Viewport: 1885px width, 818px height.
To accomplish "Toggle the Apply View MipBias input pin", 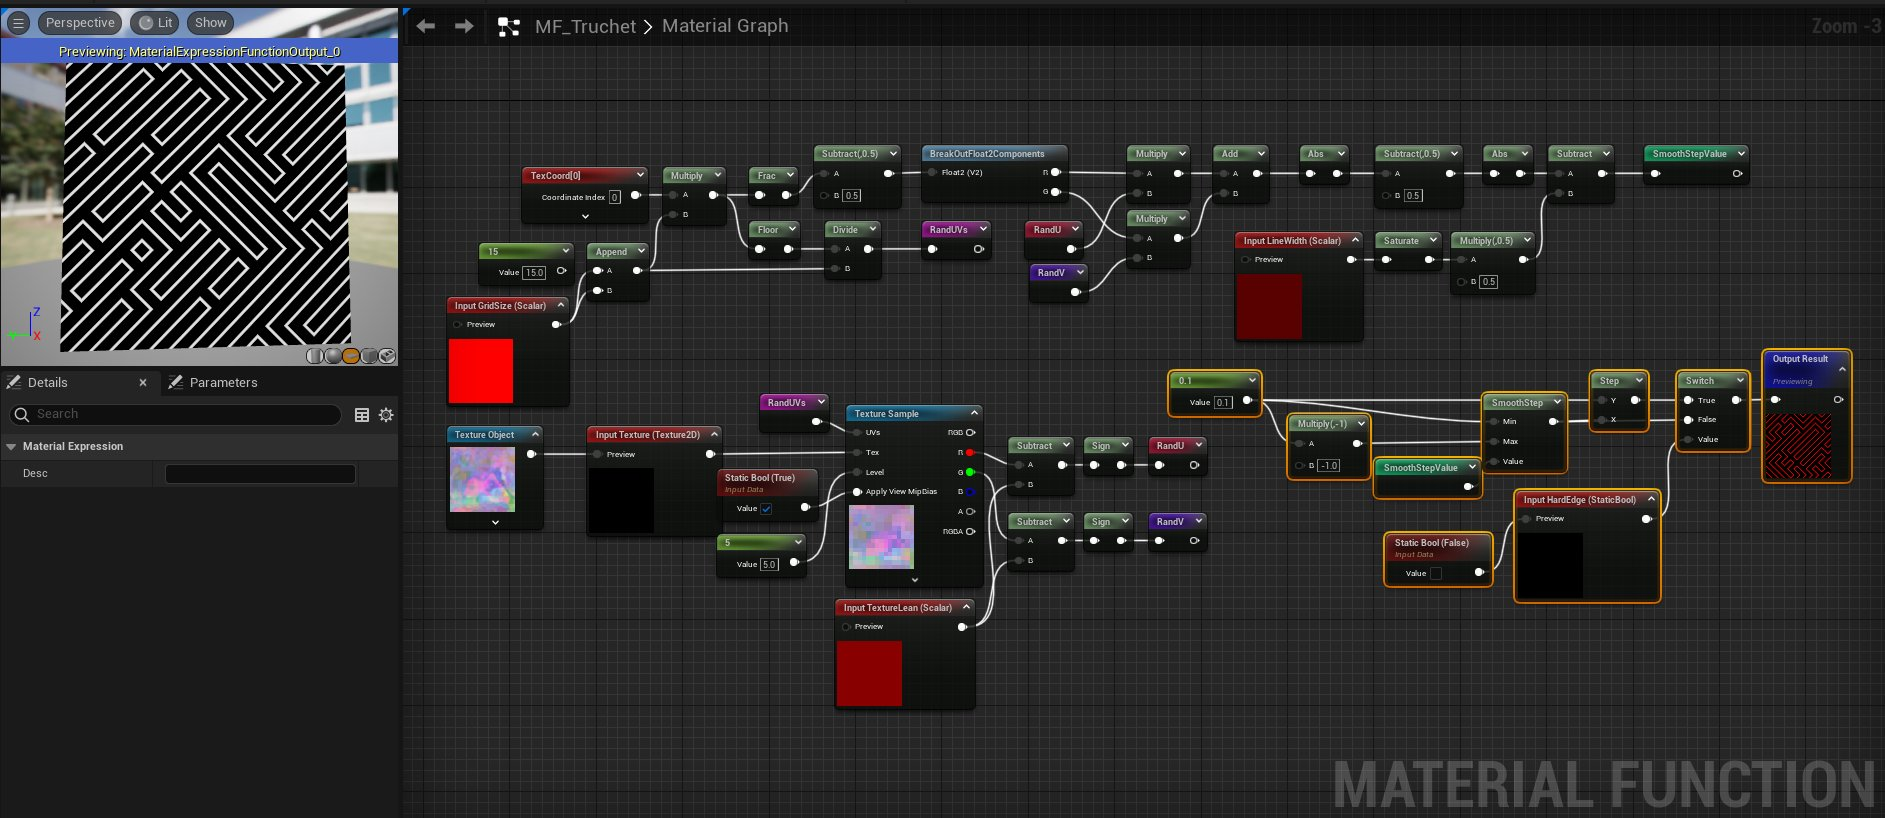I will [x=857, y=492].
